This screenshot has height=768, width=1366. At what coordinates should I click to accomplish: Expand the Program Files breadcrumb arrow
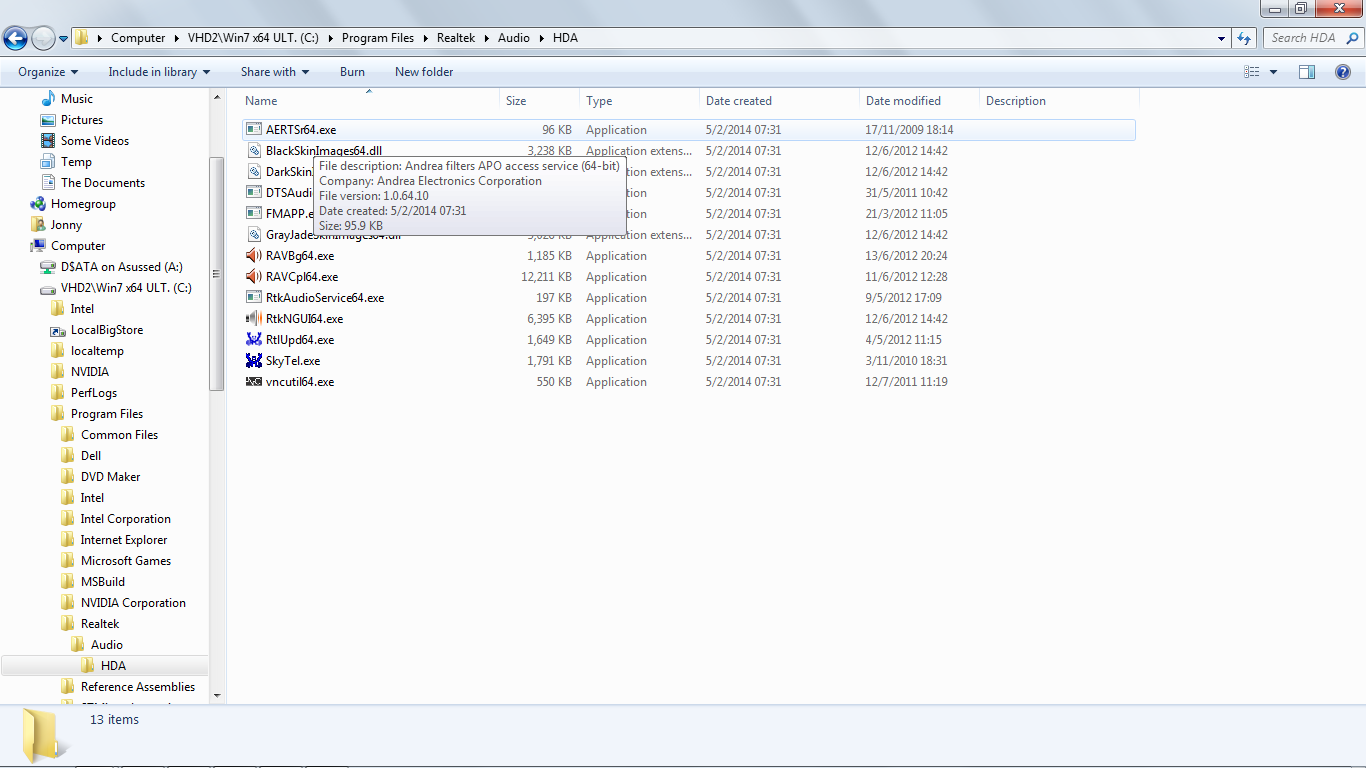coord(425,38)
